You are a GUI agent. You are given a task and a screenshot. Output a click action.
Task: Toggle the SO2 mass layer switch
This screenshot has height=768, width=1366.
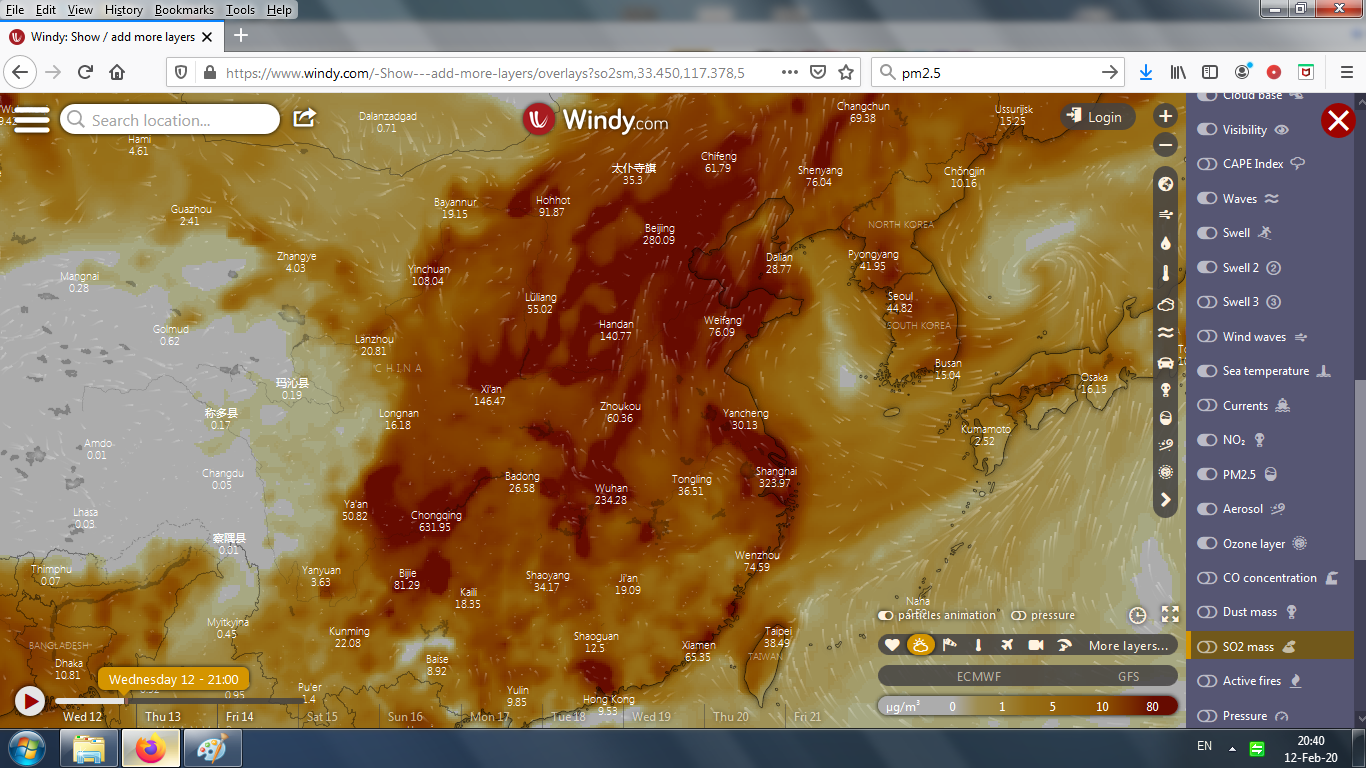click(x=1206, y=647)
